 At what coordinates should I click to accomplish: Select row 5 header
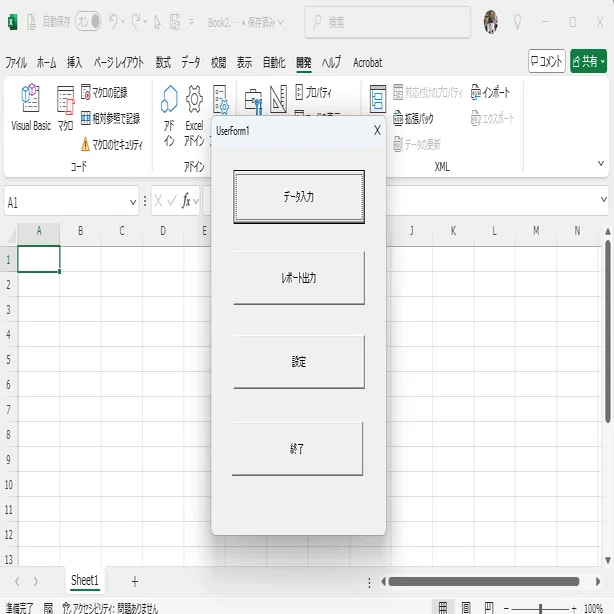click(9, 359)
